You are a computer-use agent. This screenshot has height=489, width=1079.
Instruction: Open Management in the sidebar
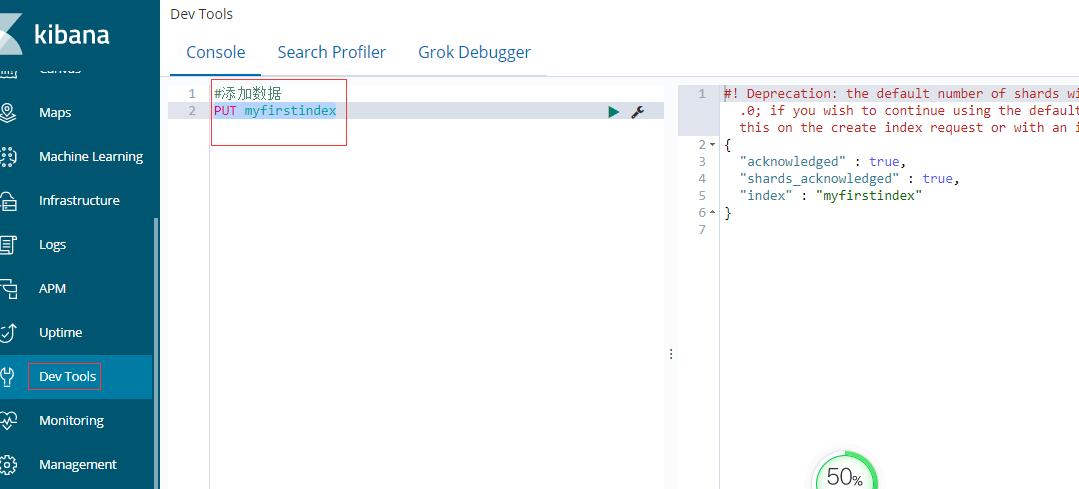pos(78,465)
